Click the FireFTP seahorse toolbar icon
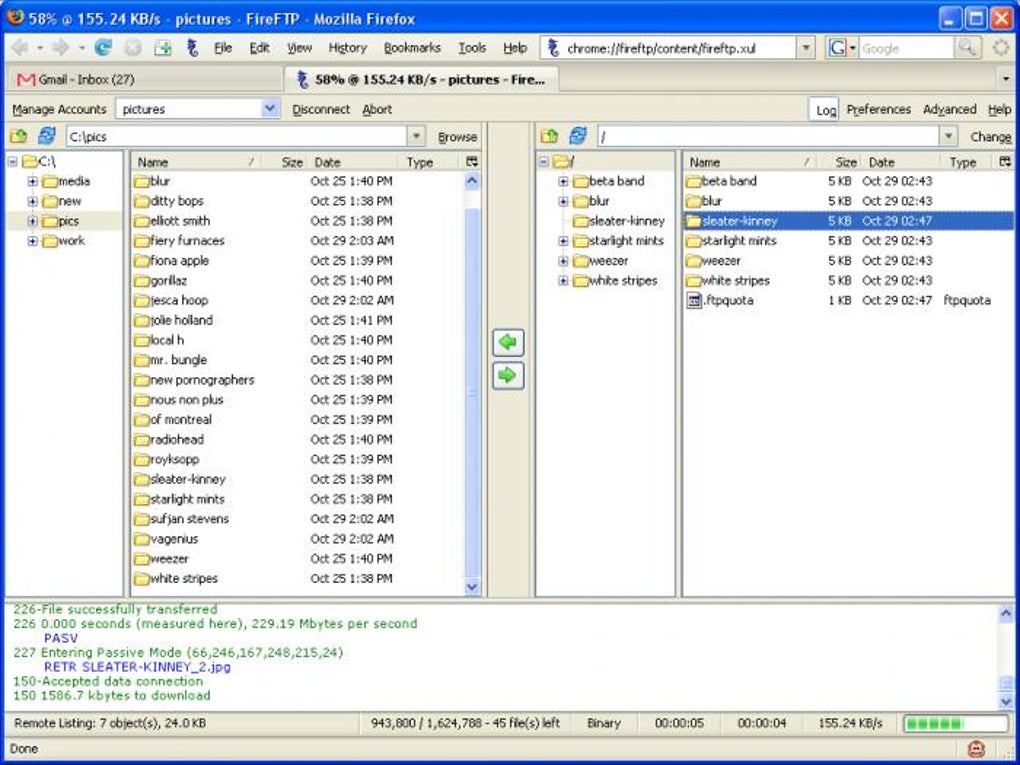Viewport: 1020px width, 765px height. (x=193, y=47)
